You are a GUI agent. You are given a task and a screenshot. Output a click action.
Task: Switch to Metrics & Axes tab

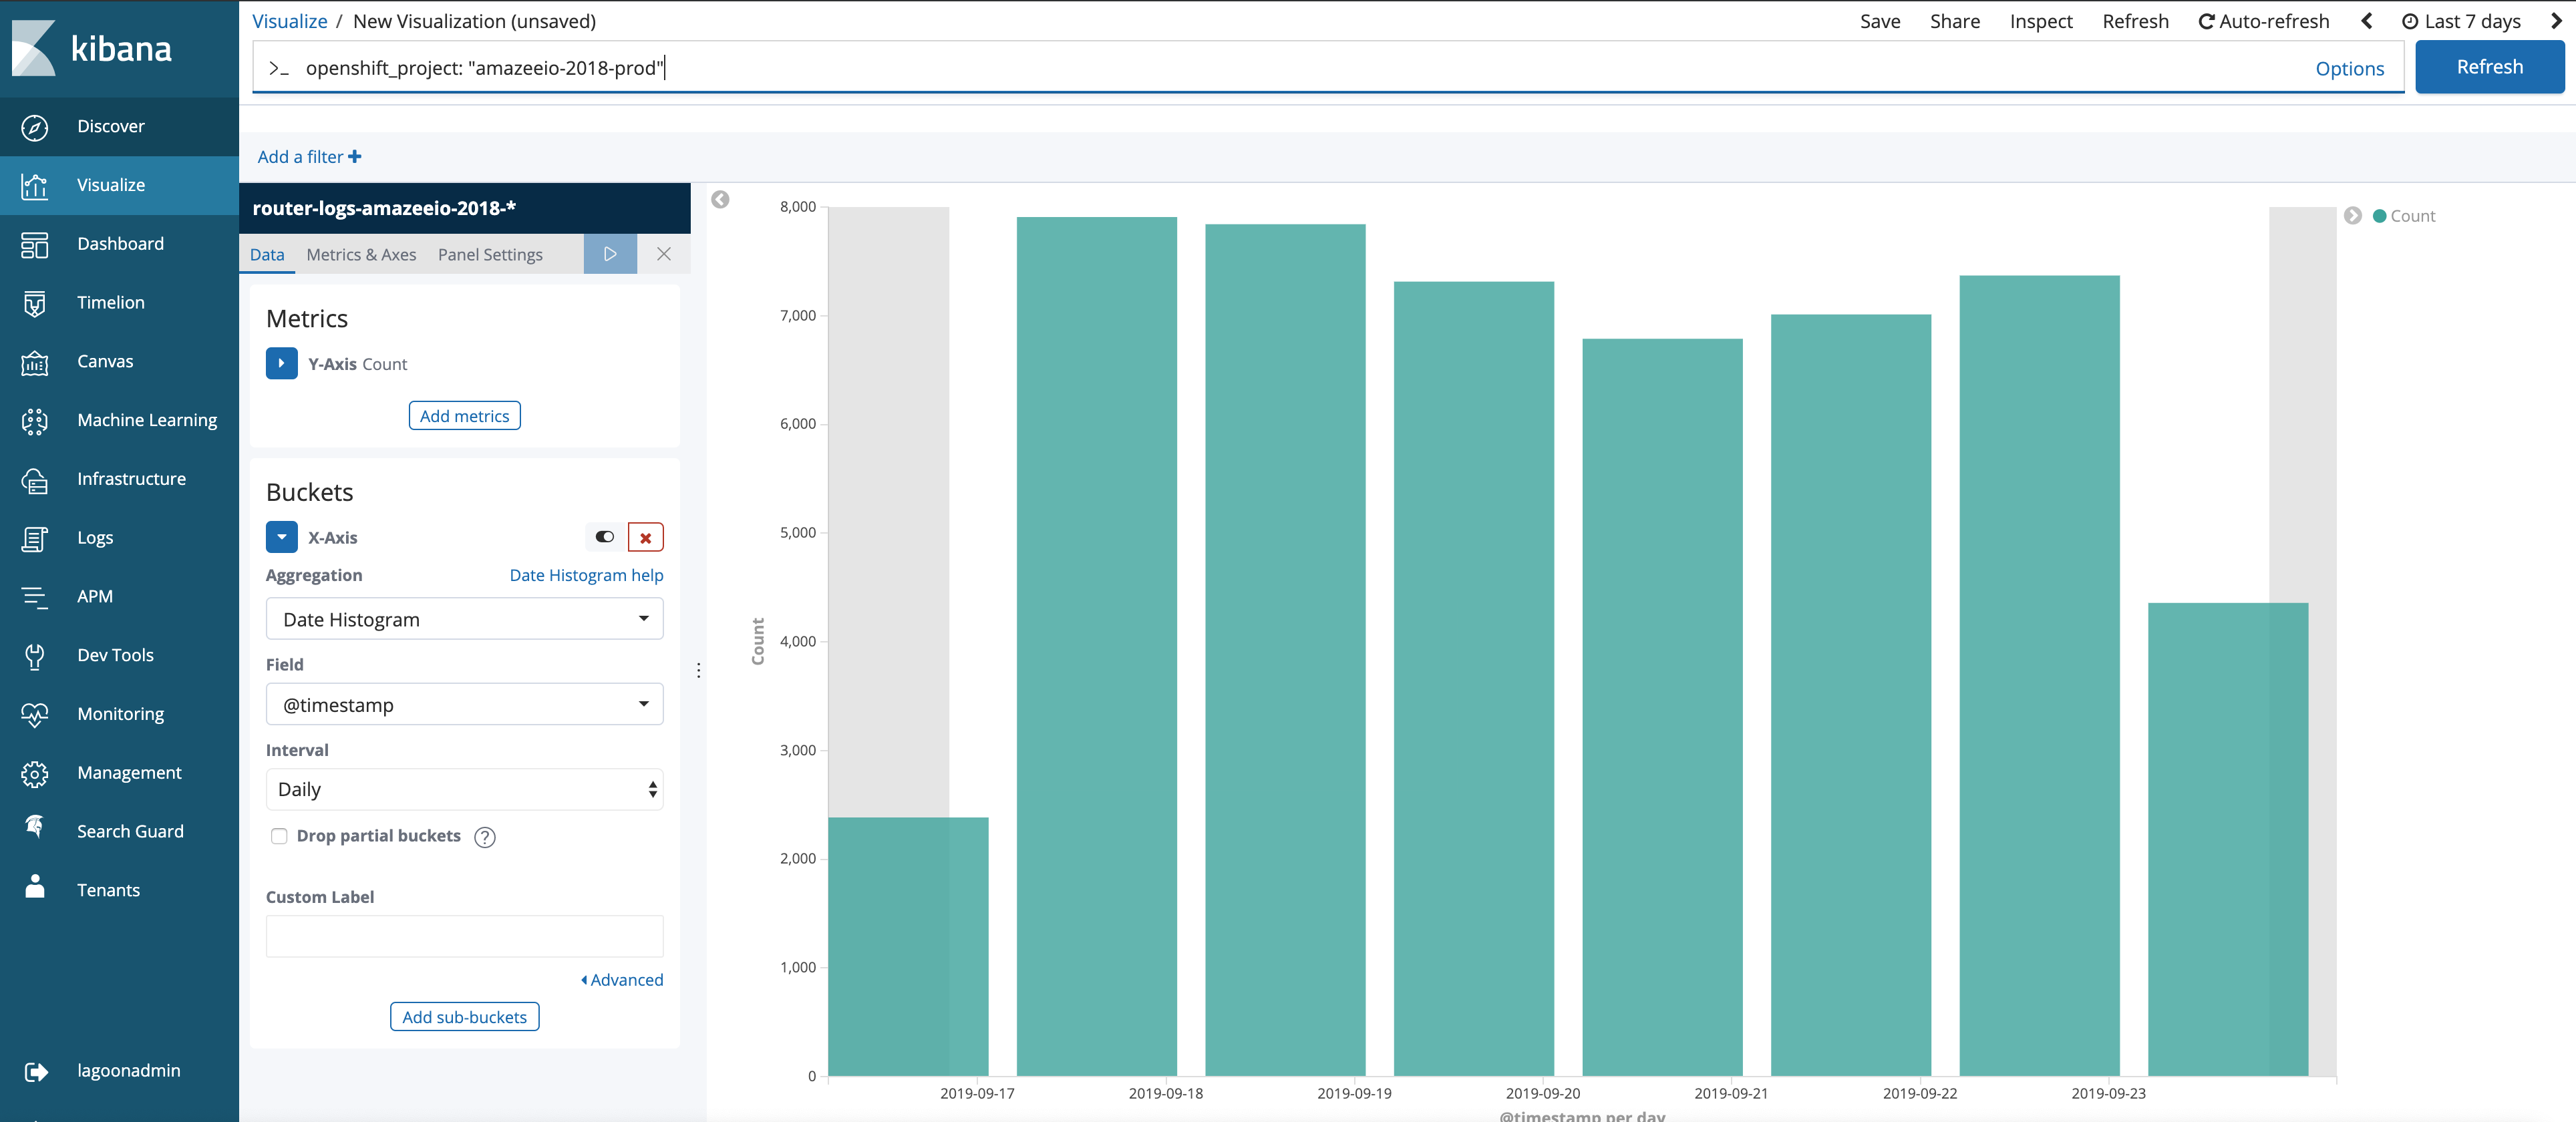point(361,253)
